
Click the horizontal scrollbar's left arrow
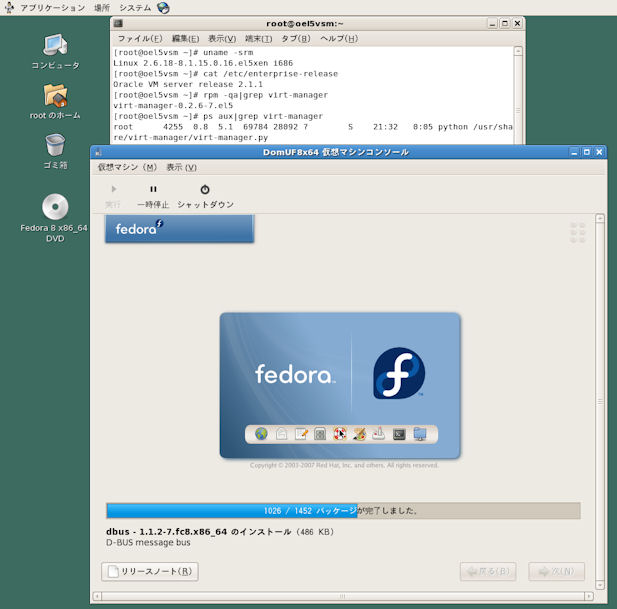click(97, 596)
